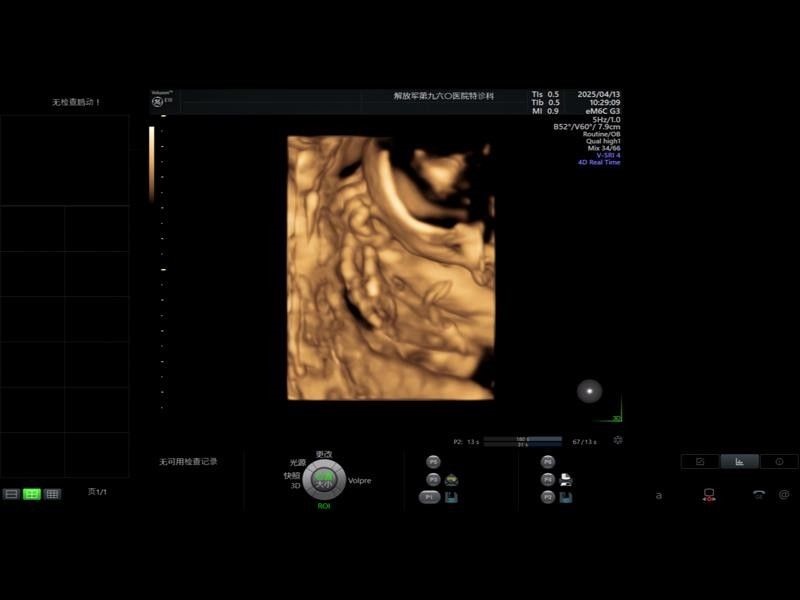Viewport: 800px width, 600px height.
Task: Click the P2 button
Action: [547, 497]
